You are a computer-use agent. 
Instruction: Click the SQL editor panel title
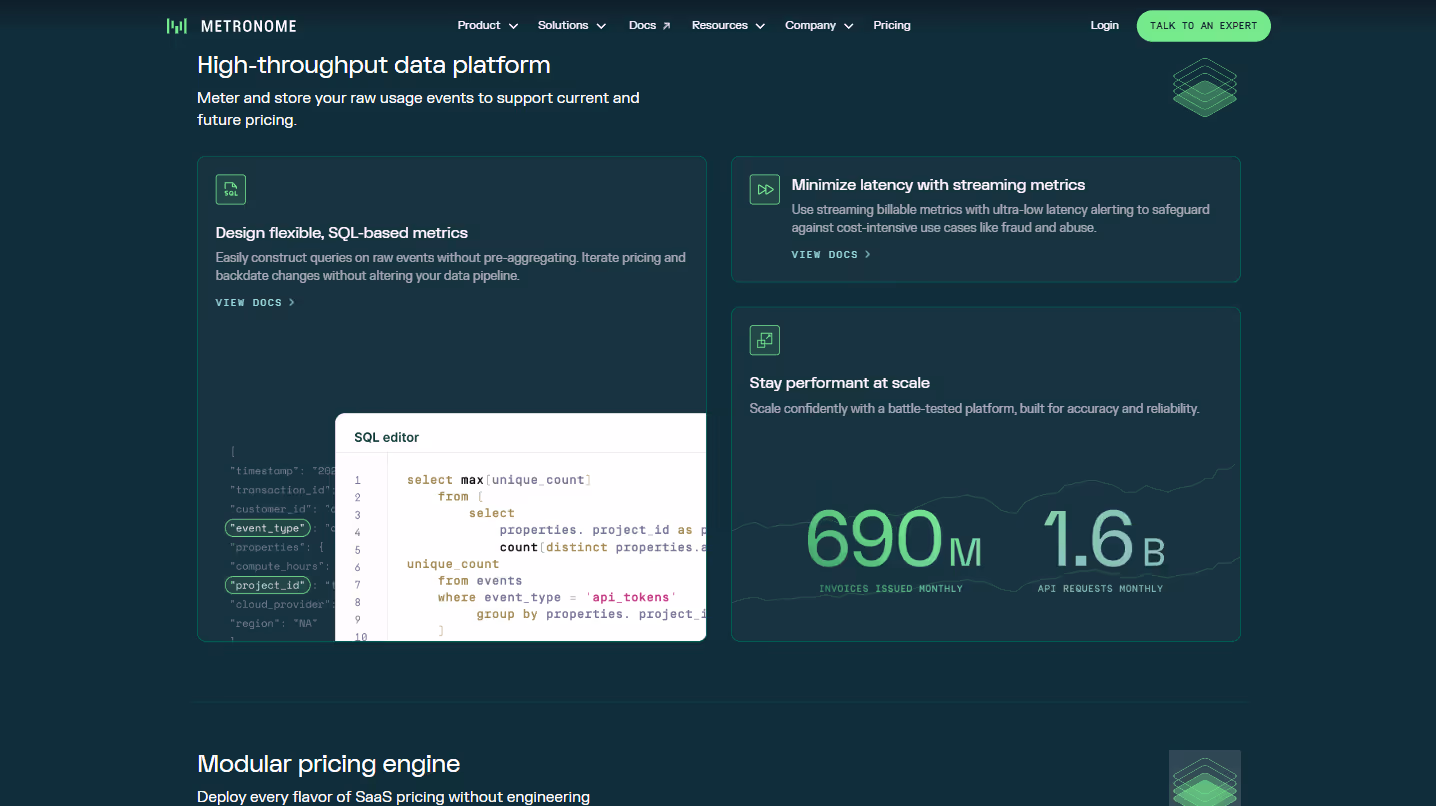(x=387, y=438)
